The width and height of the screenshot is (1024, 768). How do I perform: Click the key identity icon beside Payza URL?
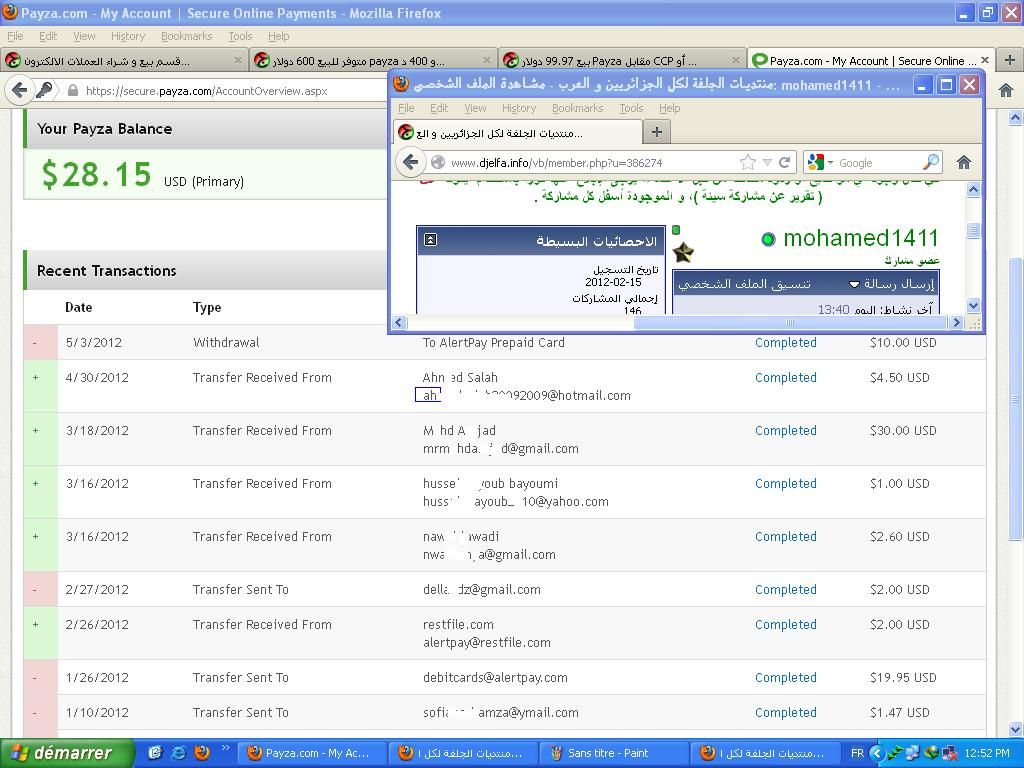point(44,90)
